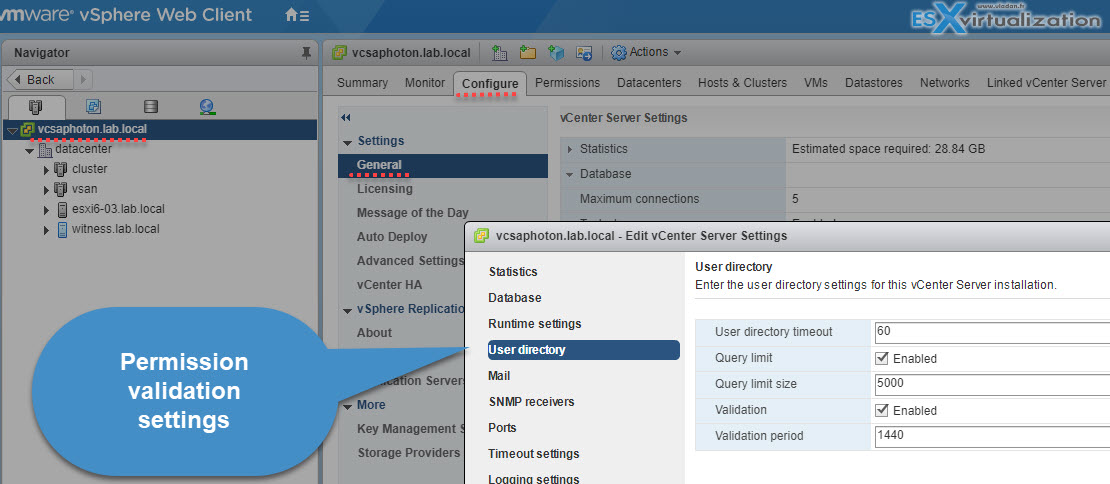Viewport: 1110px width, 484px height.
Task: Open the home menu icon in the header
Action: 297,15
